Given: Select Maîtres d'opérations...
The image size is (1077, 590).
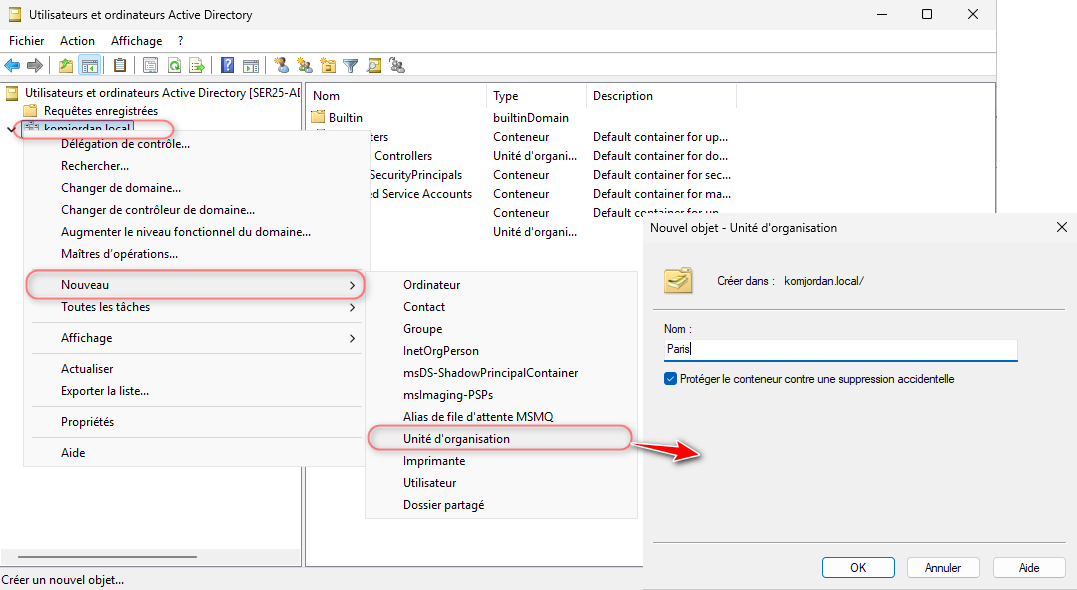Looking at the screenshot, I should 120,253.
